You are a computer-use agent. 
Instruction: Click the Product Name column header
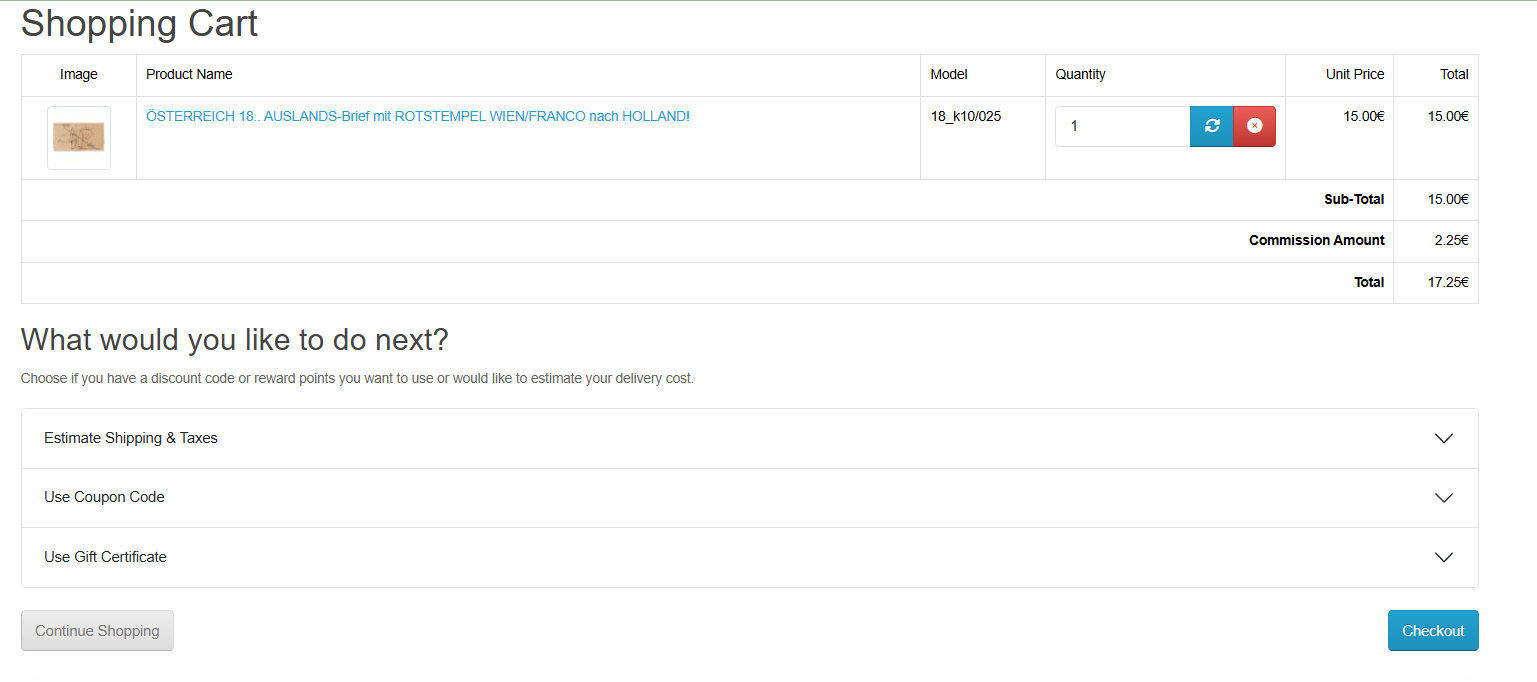pyautogui.click(x=189, y=74)
